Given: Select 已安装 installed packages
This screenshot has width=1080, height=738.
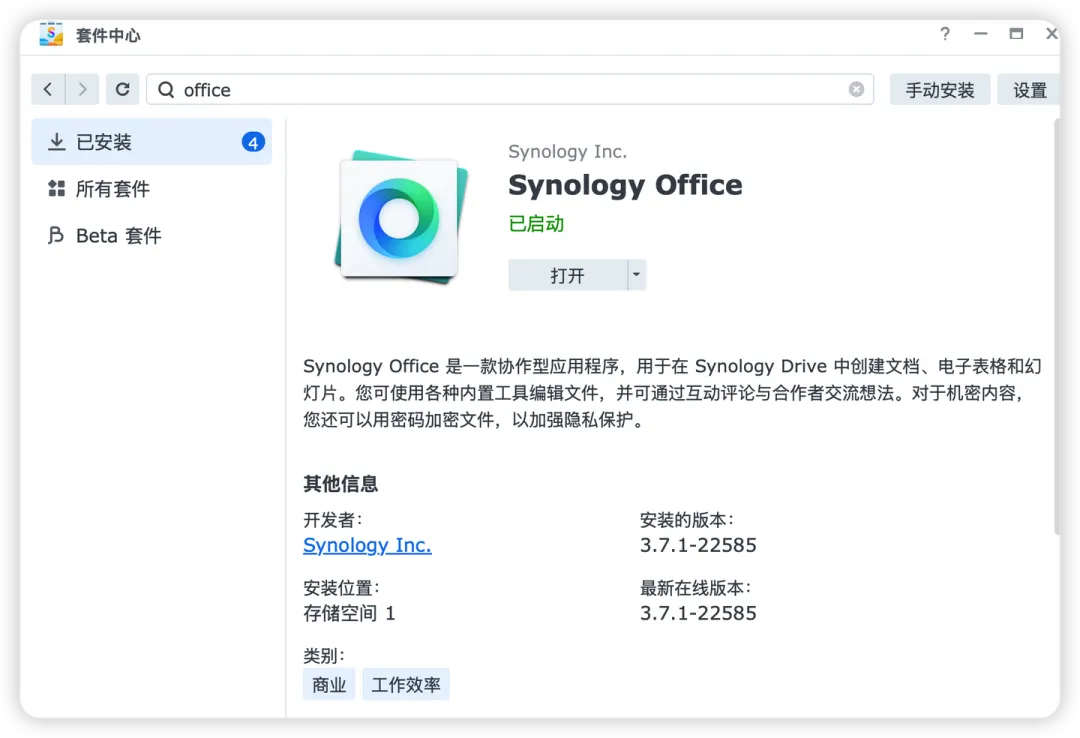Looking at the screenshot, I should click(x=152, y=142).
